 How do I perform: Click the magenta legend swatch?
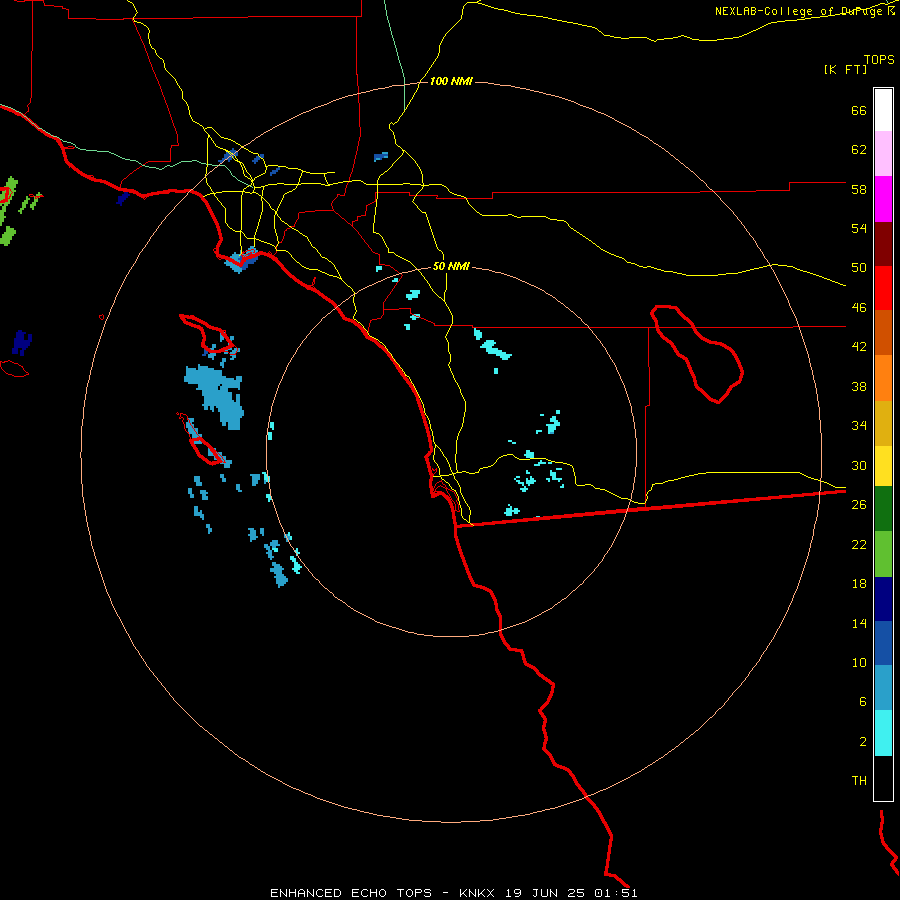(883, 199)
